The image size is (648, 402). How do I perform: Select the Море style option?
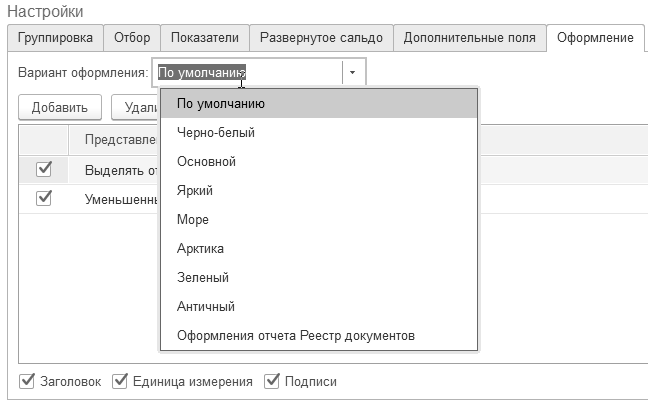(192, 219)
